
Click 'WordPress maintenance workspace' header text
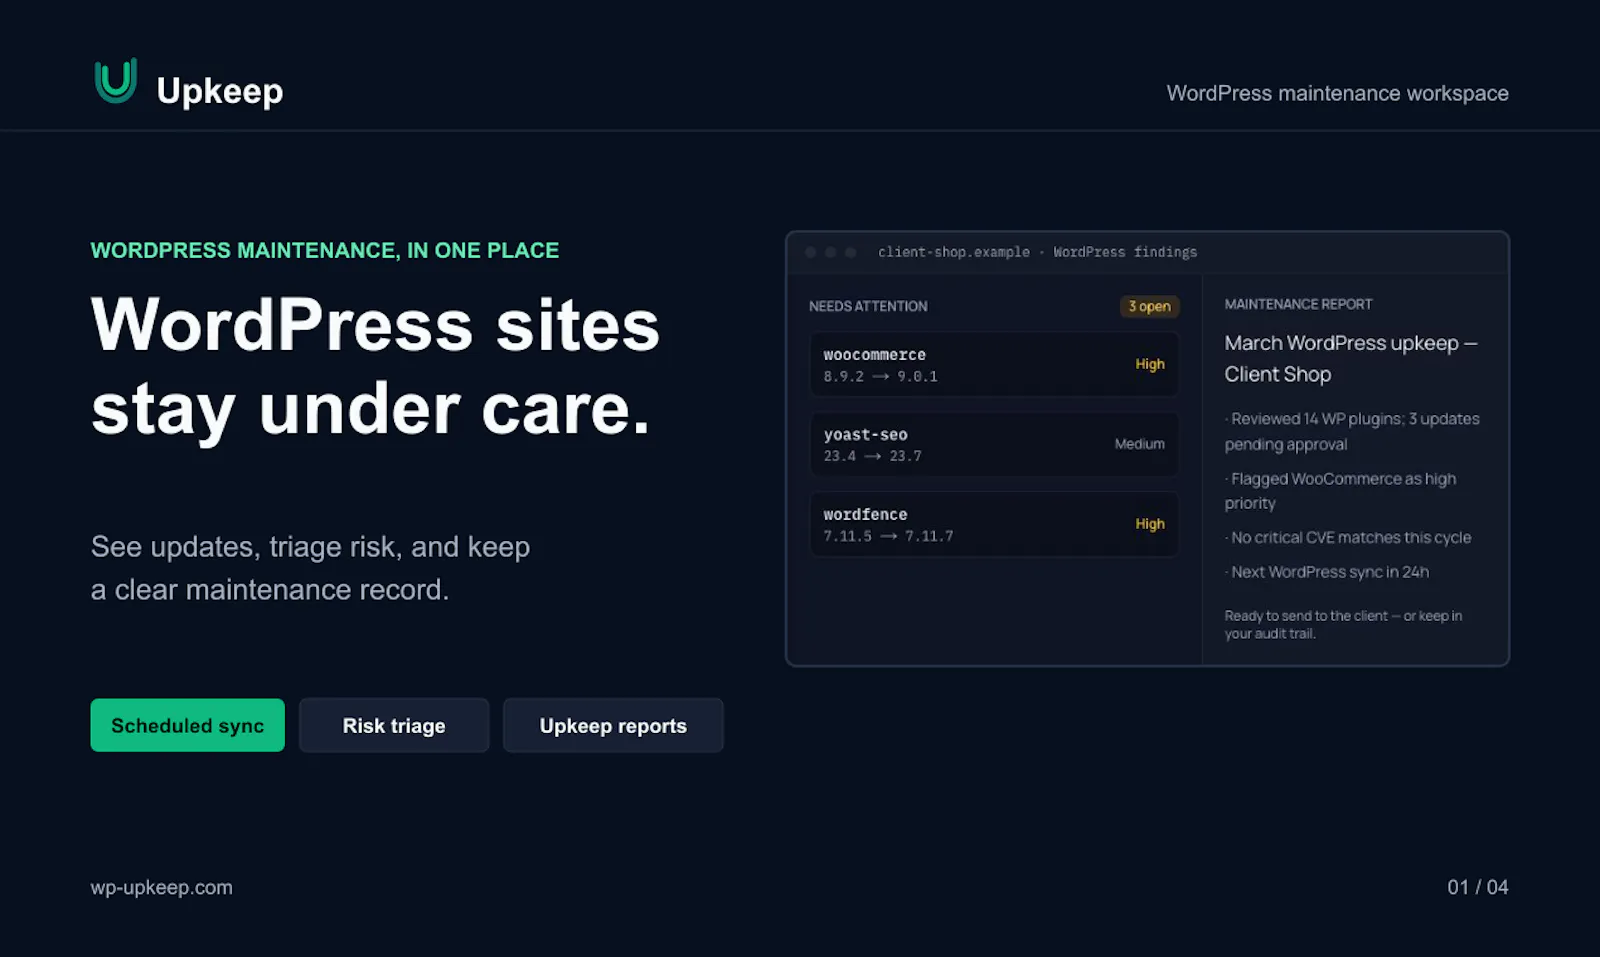1337,93
